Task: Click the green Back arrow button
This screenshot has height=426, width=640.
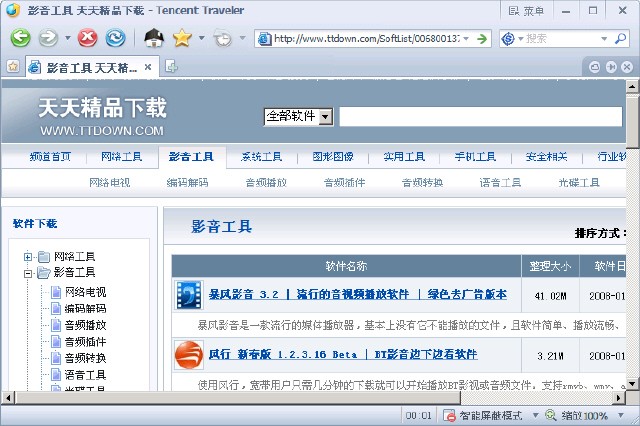Action: [20, 38]
